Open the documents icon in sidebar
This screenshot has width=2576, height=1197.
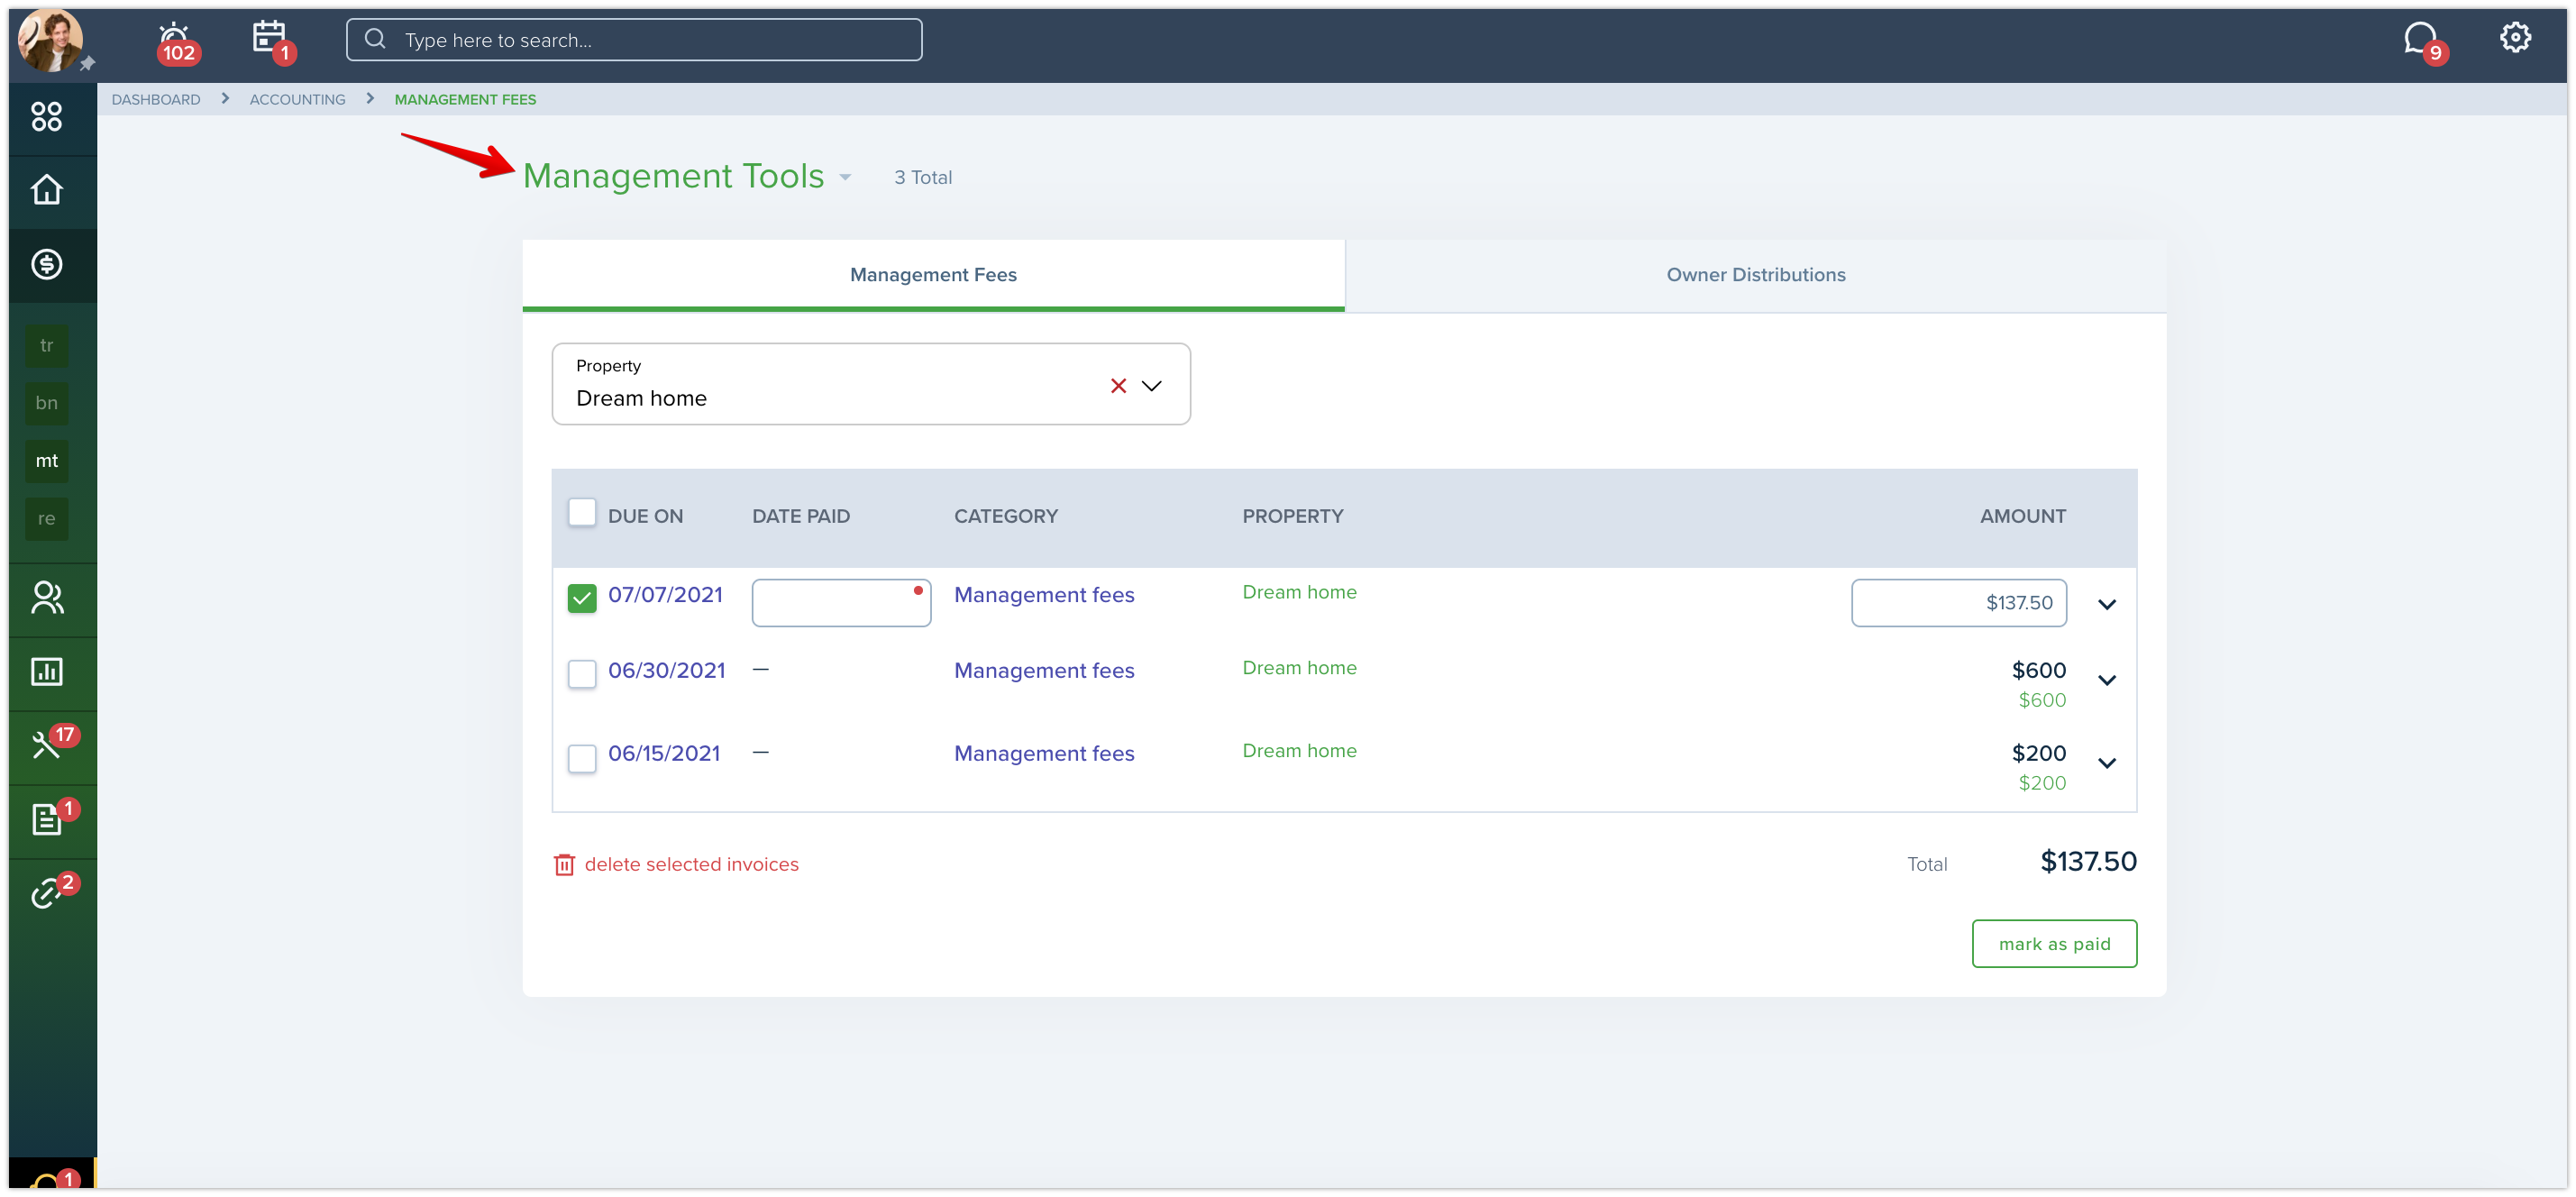point(47,819)
